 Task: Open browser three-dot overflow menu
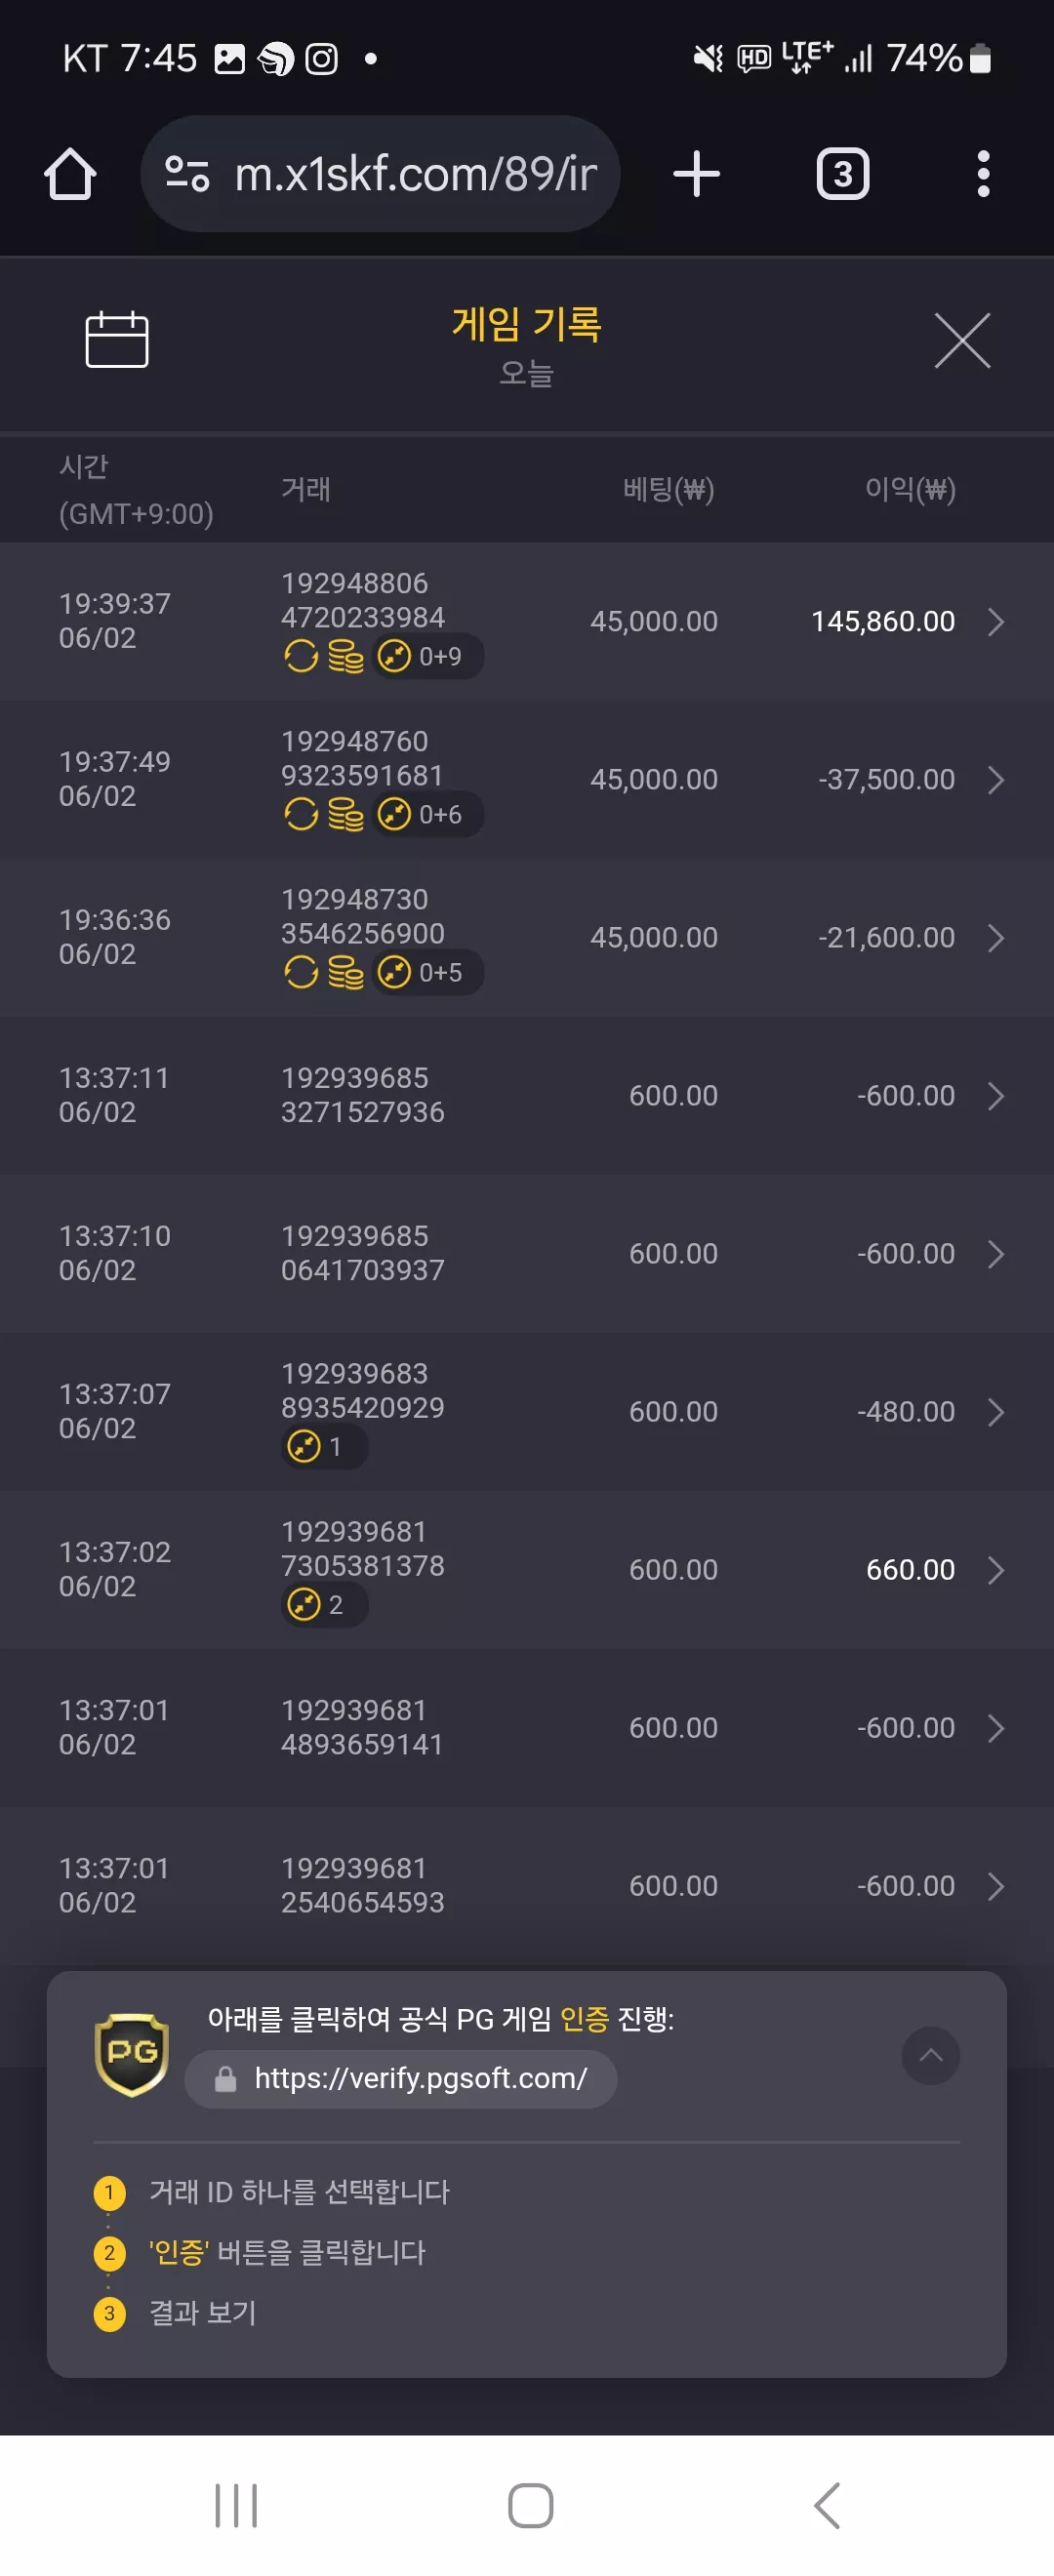tap(983, 174)
